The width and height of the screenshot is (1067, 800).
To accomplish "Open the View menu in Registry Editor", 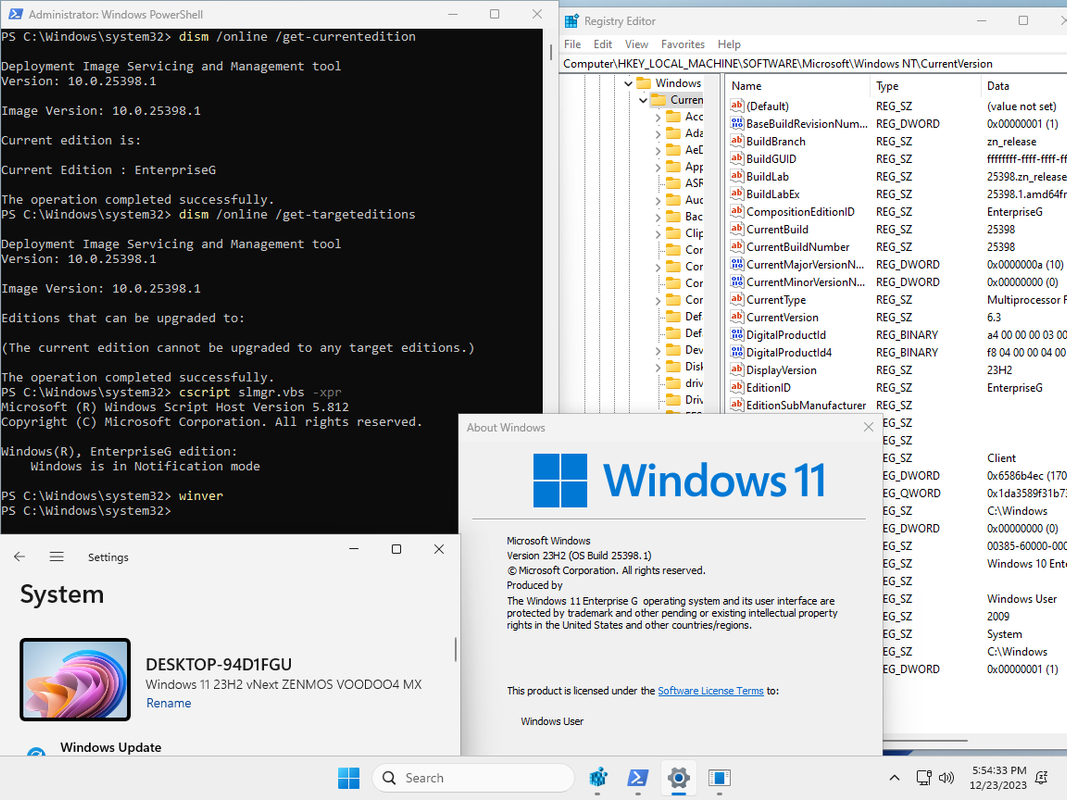I will click(x=636, y=44).
